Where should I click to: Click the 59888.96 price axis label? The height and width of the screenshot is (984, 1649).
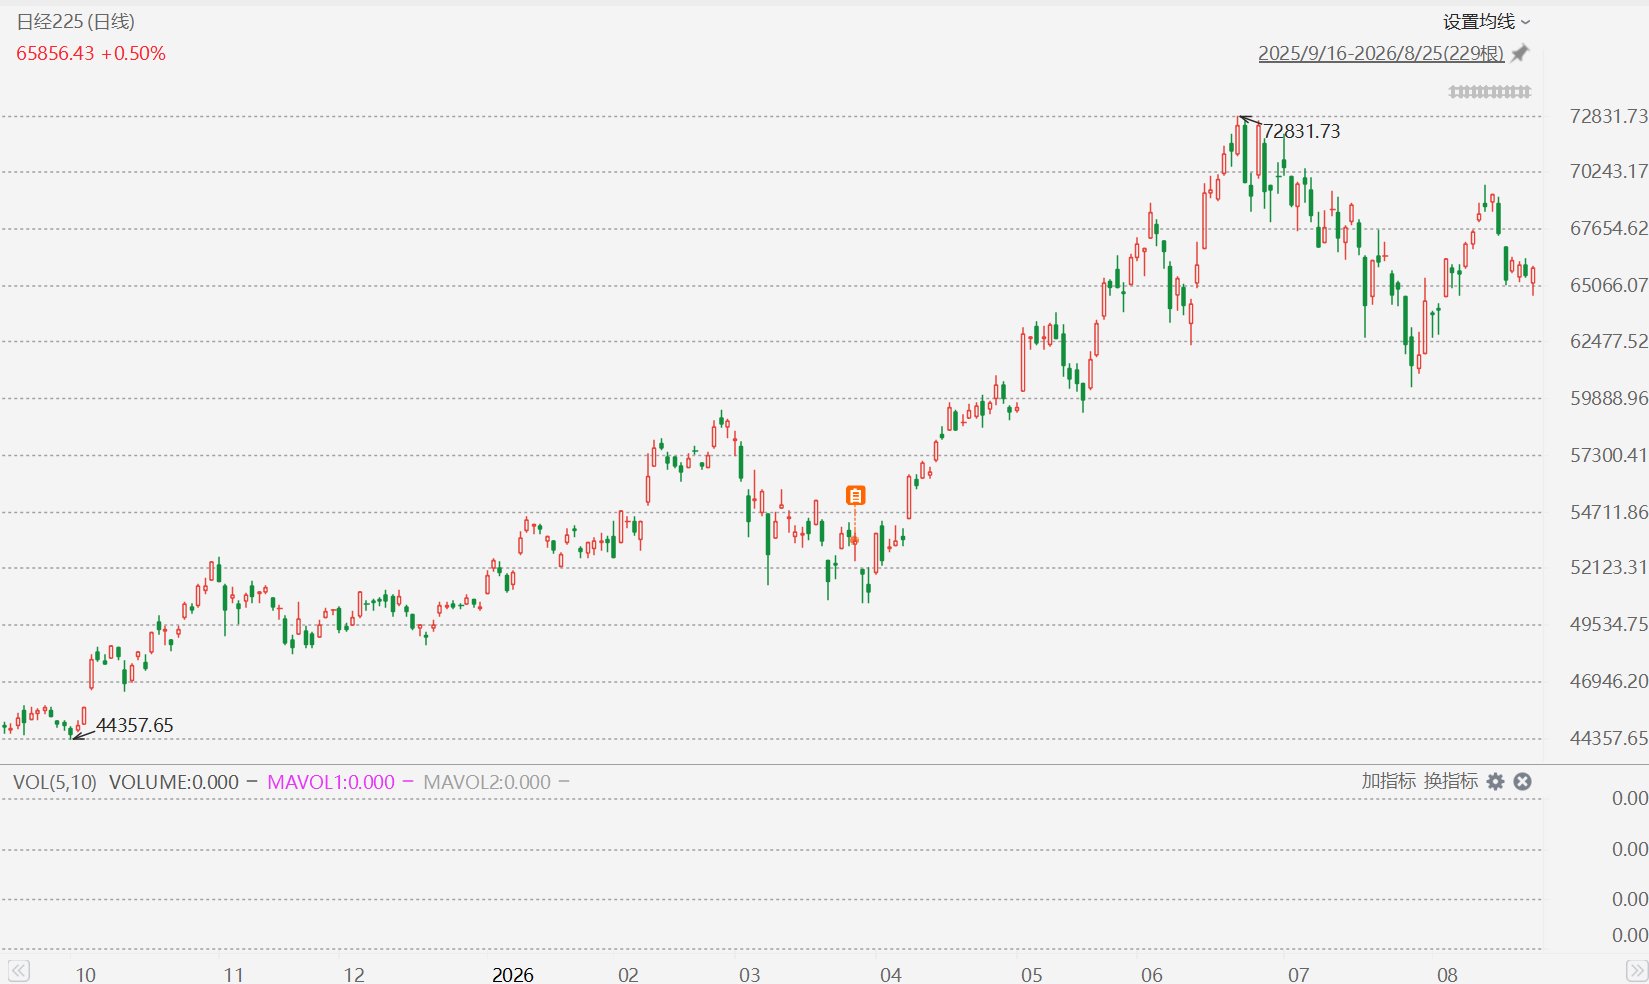(x=1608, y=398)
